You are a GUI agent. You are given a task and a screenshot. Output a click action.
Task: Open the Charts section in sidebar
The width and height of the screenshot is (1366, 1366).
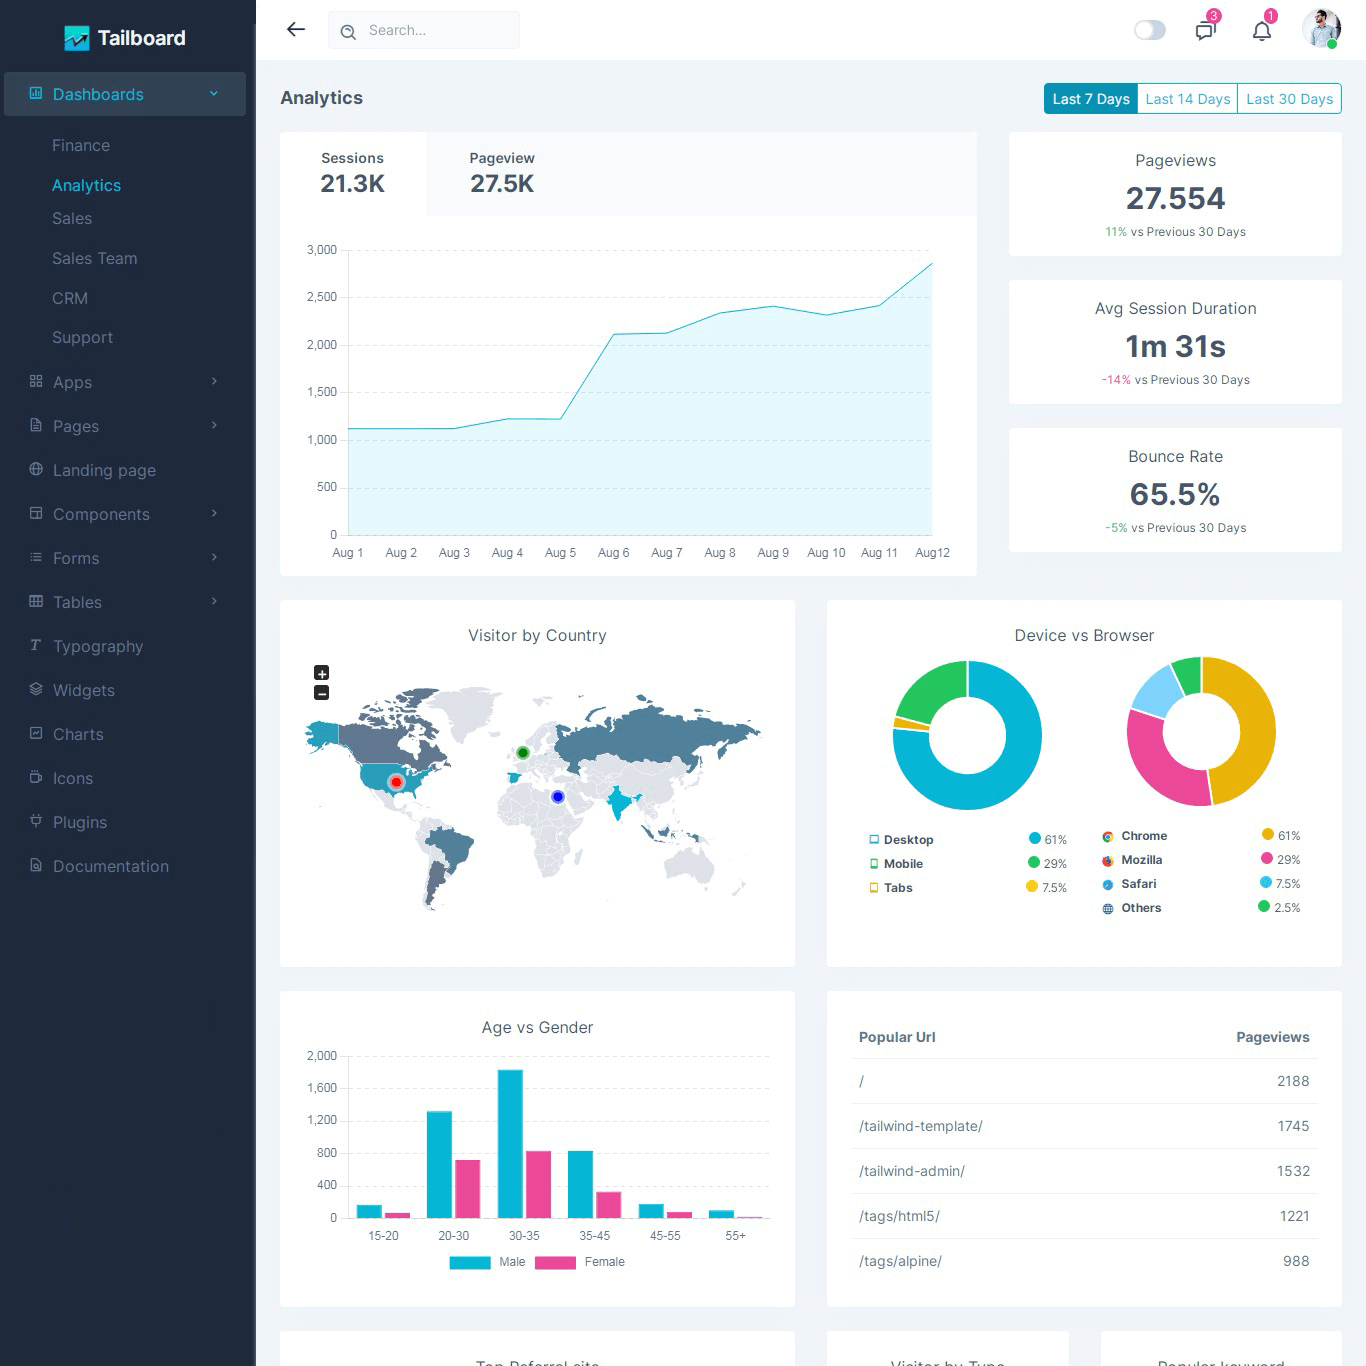pyautogui.click(x=78, y=734)
